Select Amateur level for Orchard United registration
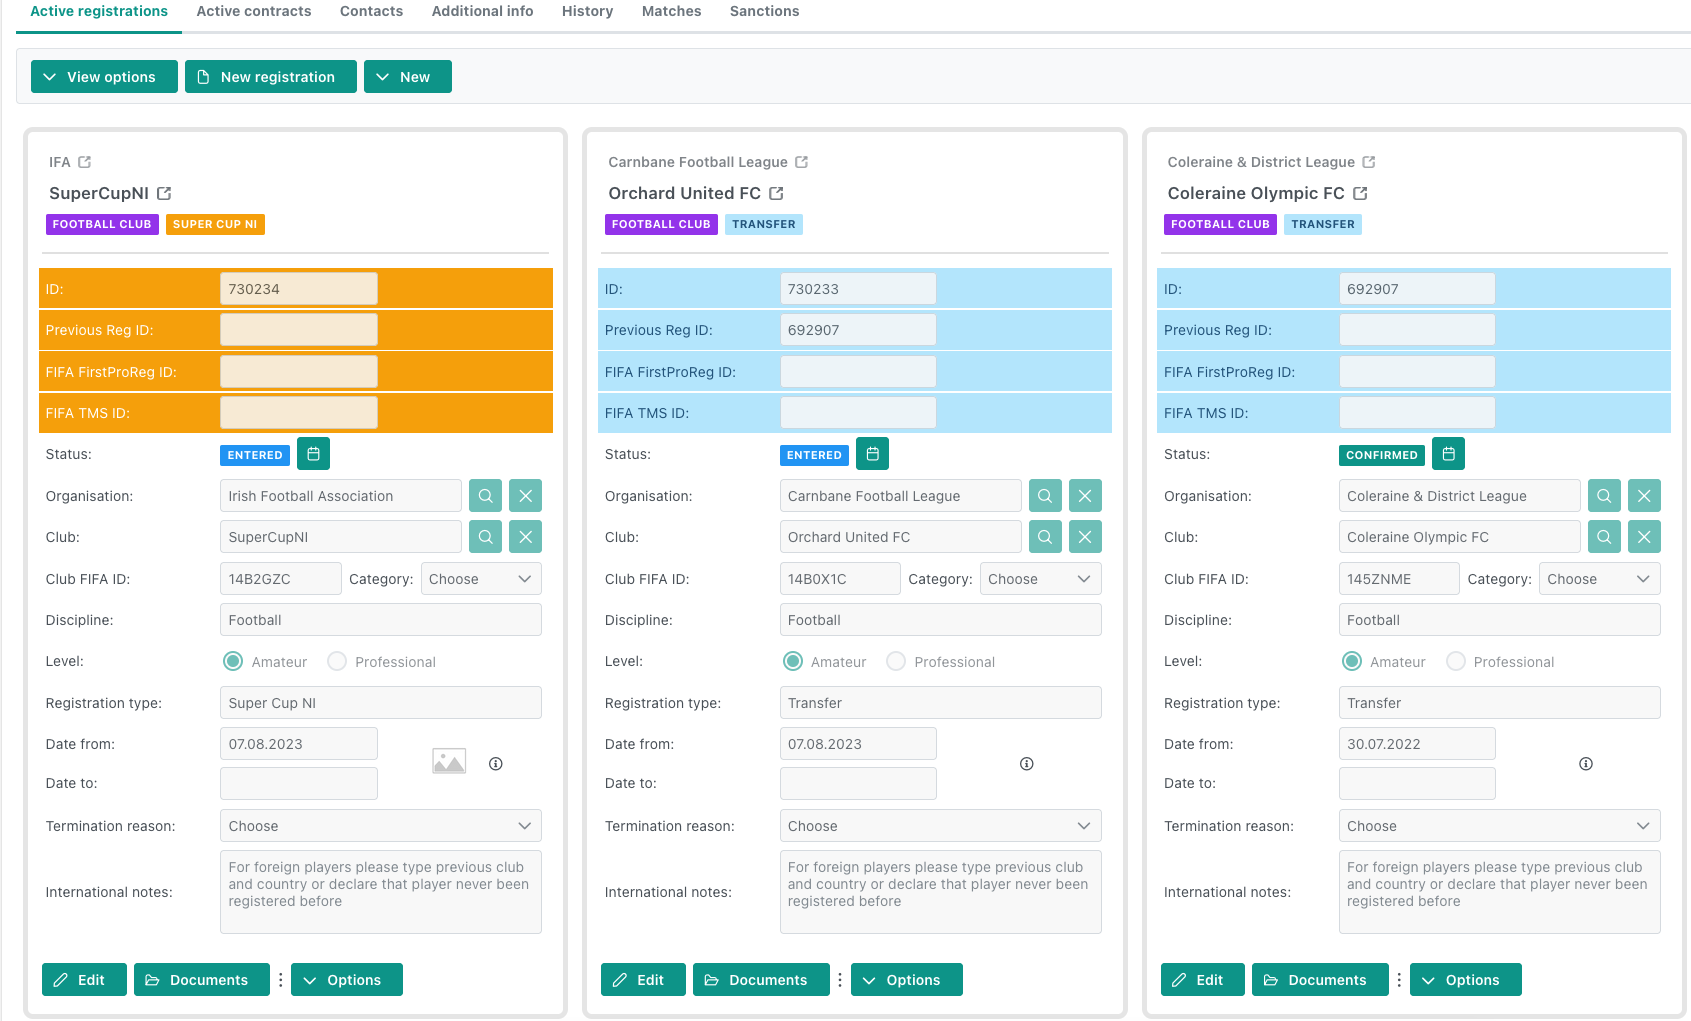Viewport: 1691px width, 1021px height. (x=793, y=662)
